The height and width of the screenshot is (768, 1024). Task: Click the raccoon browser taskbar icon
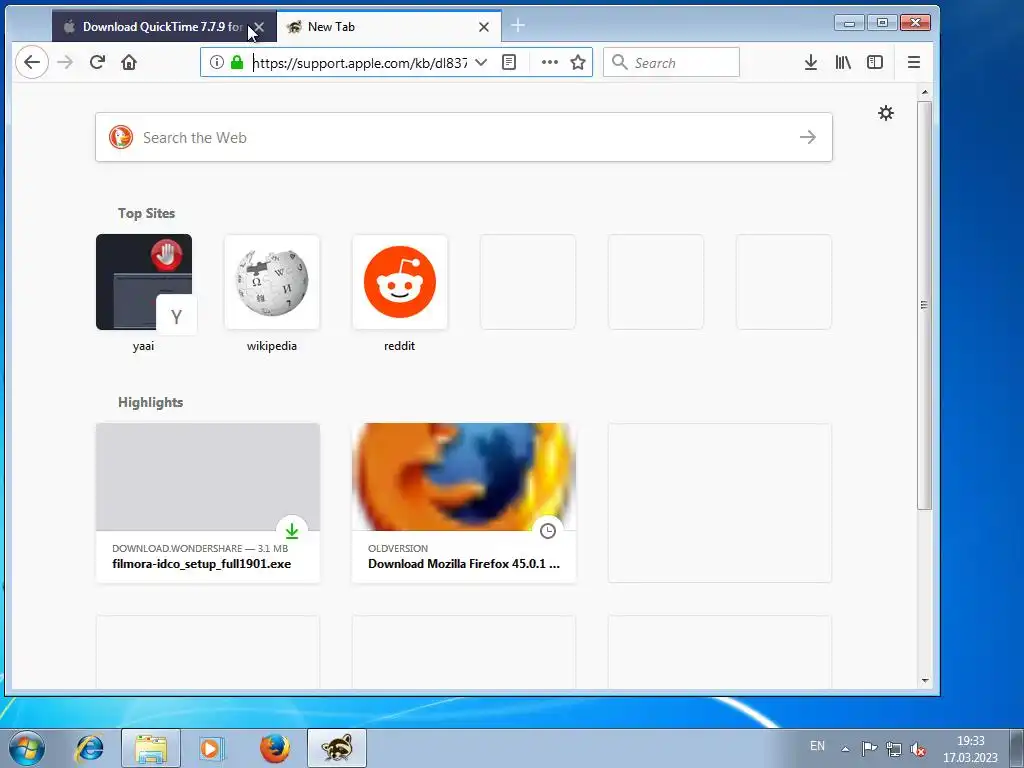[337, 748]
